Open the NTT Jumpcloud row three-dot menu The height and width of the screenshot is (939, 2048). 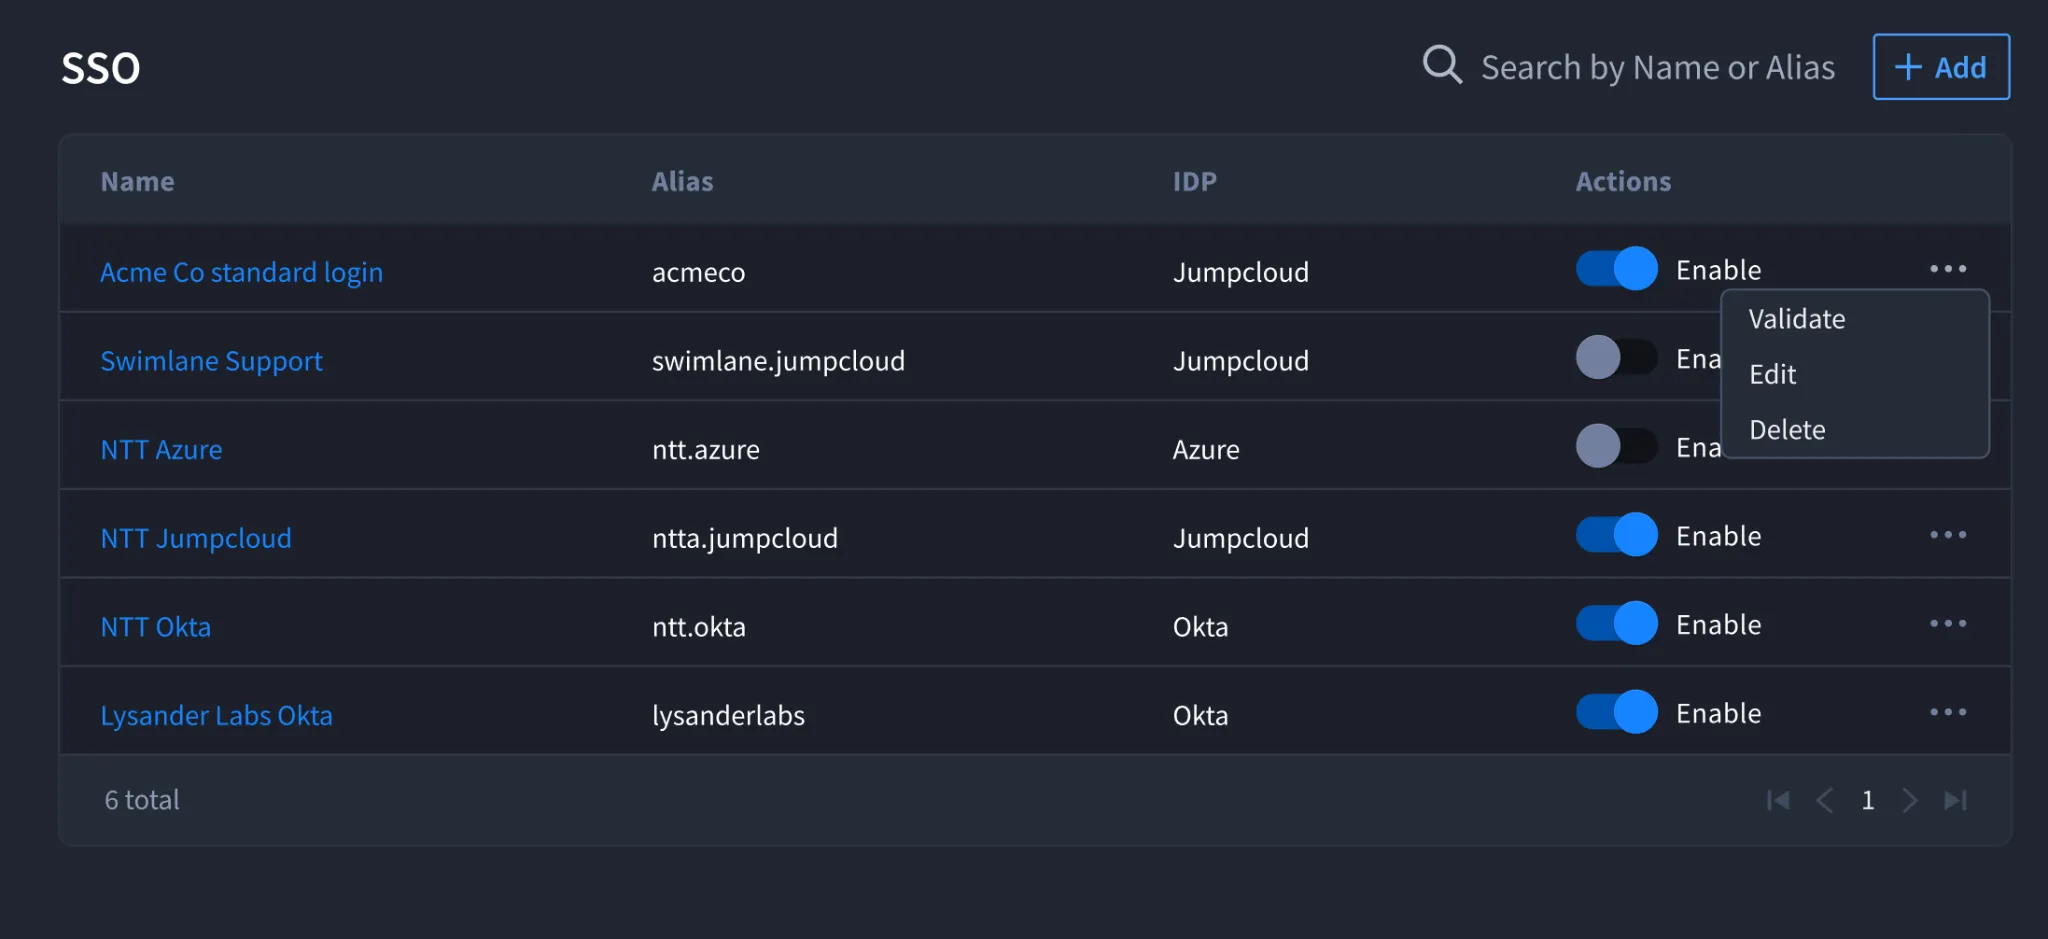tap(1948, 535)
